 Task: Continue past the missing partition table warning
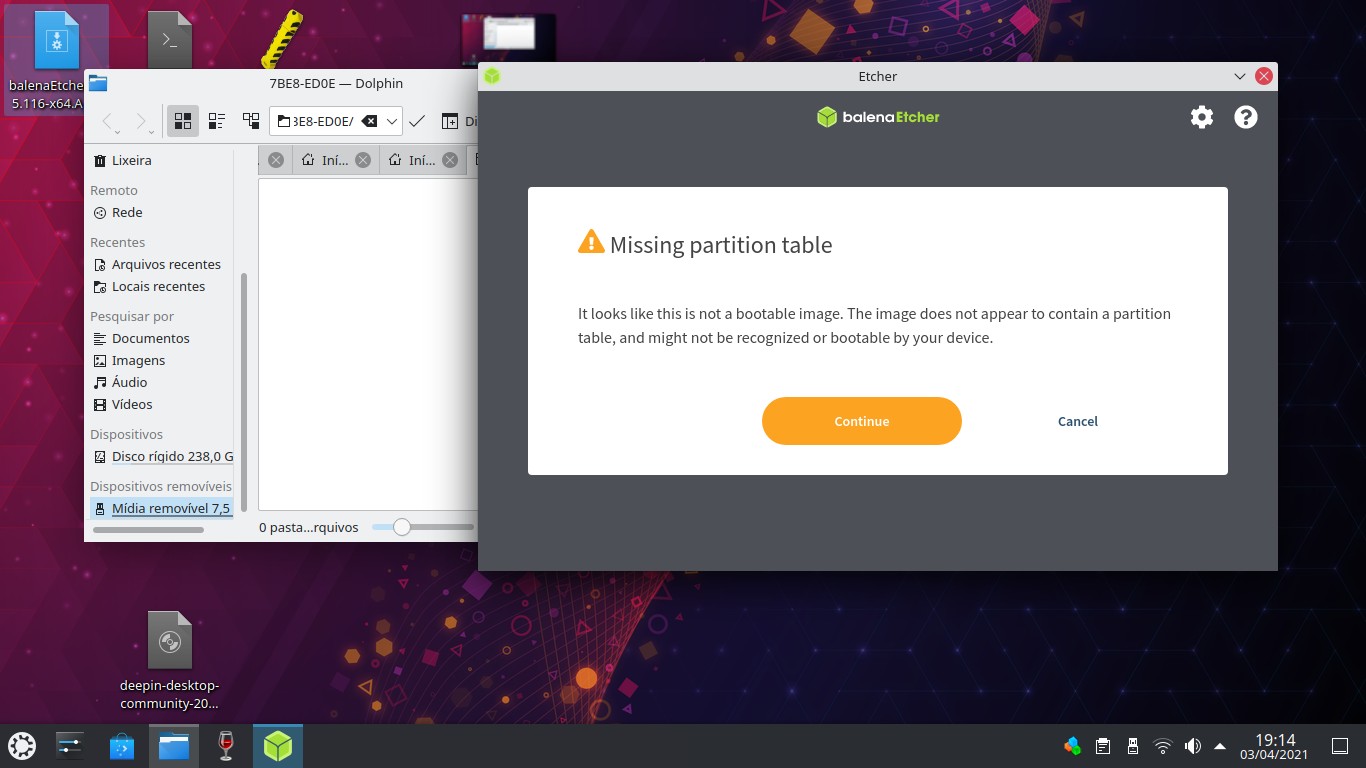pos(862,421)
